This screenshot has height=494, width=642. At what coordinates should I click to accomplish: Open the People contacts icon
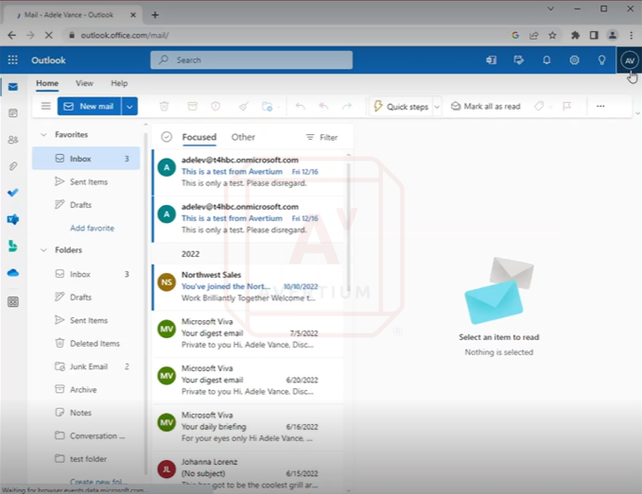[13, 140]
